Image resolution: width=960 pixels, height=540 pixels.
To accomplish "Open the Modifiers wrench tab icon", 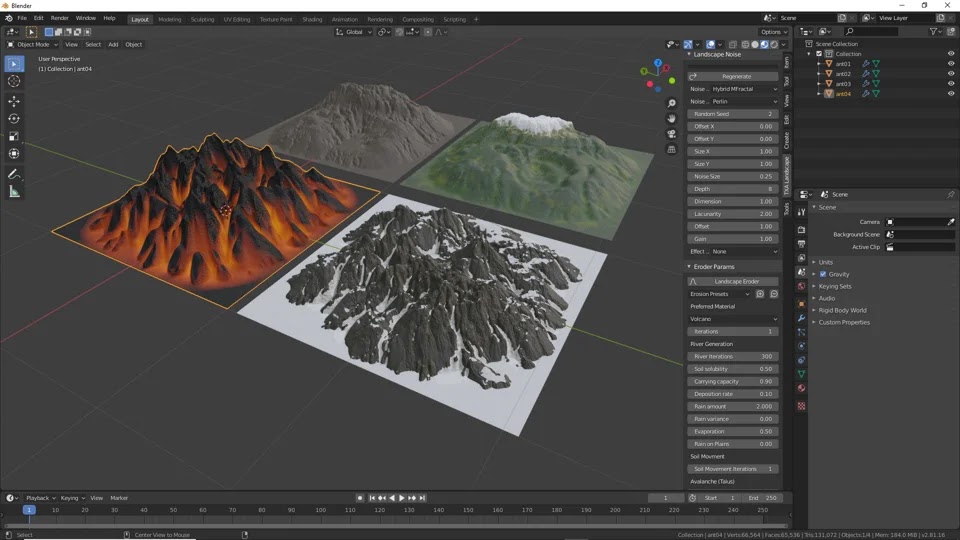I will 801,318.
